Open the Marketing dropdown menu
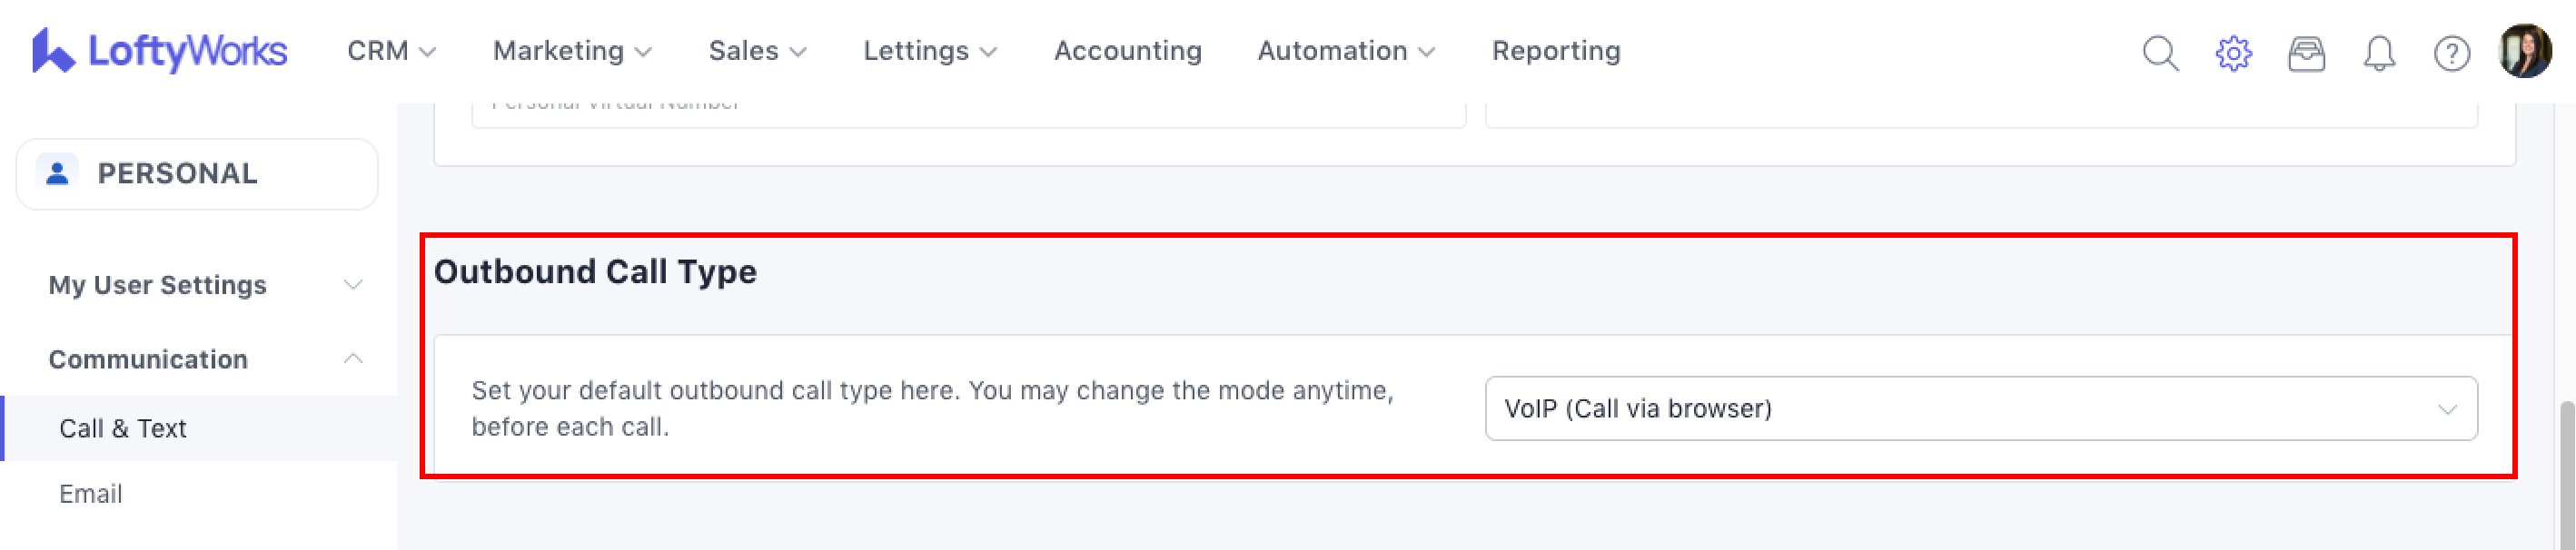 [572, 51]
